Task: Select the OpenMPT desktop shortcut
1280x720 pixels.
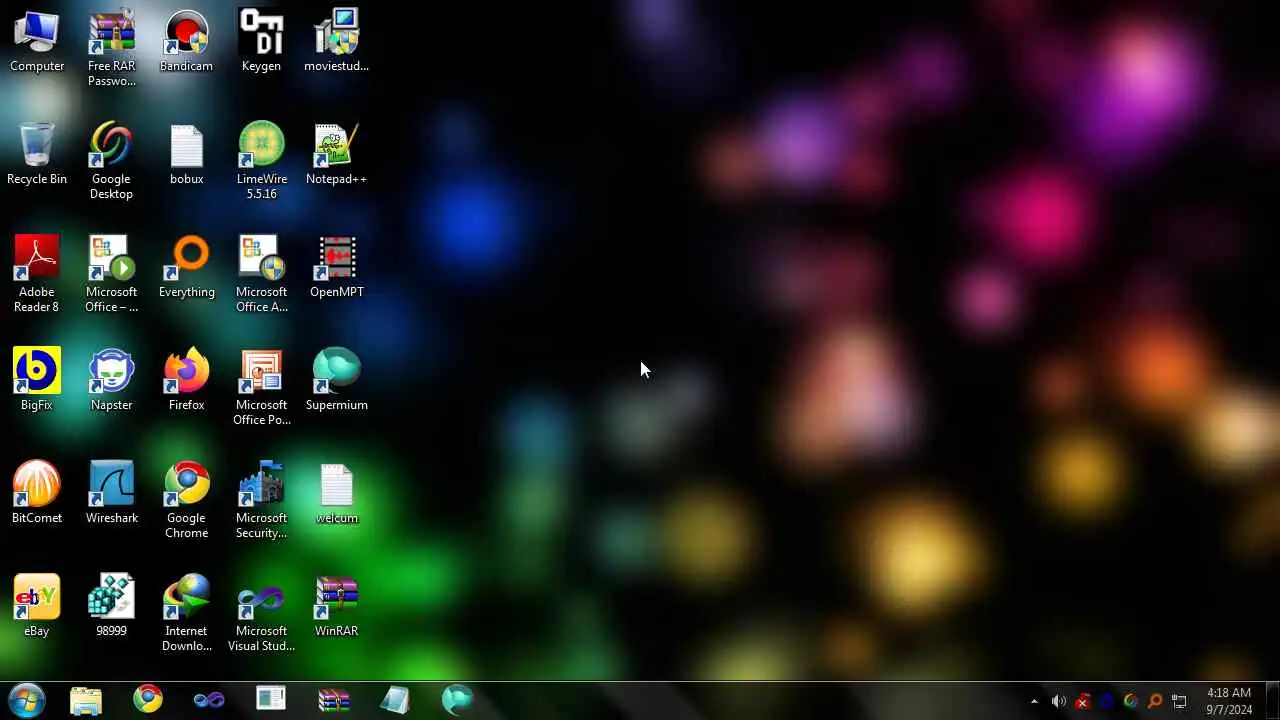Action: (x=336, y=267)
